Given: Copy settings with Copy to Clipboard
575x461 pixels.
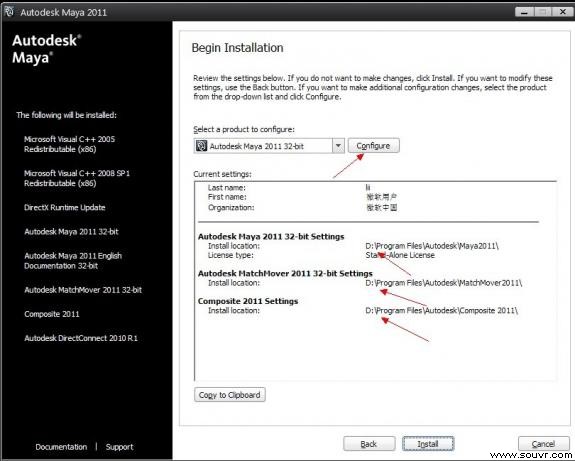Looking at the screenshot, I should (x=230, y=395).
